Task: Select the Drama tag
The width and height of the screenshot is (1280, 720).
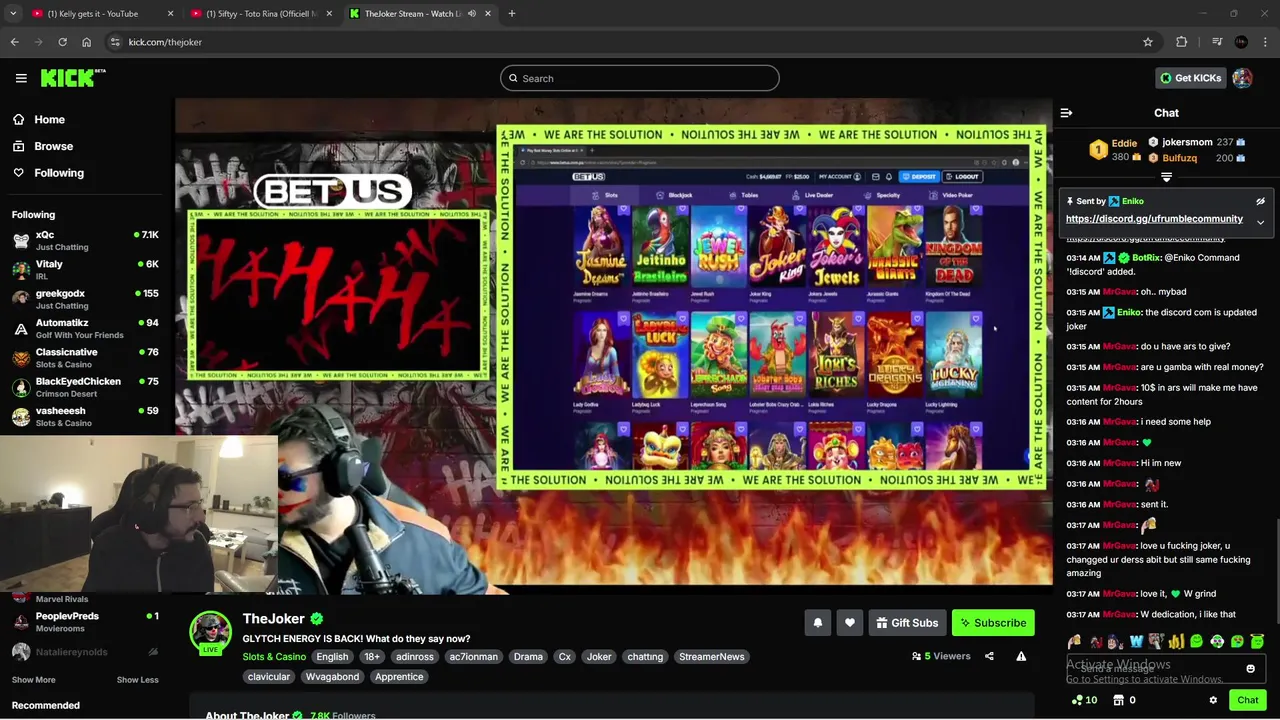Action: tap(528, 657)
